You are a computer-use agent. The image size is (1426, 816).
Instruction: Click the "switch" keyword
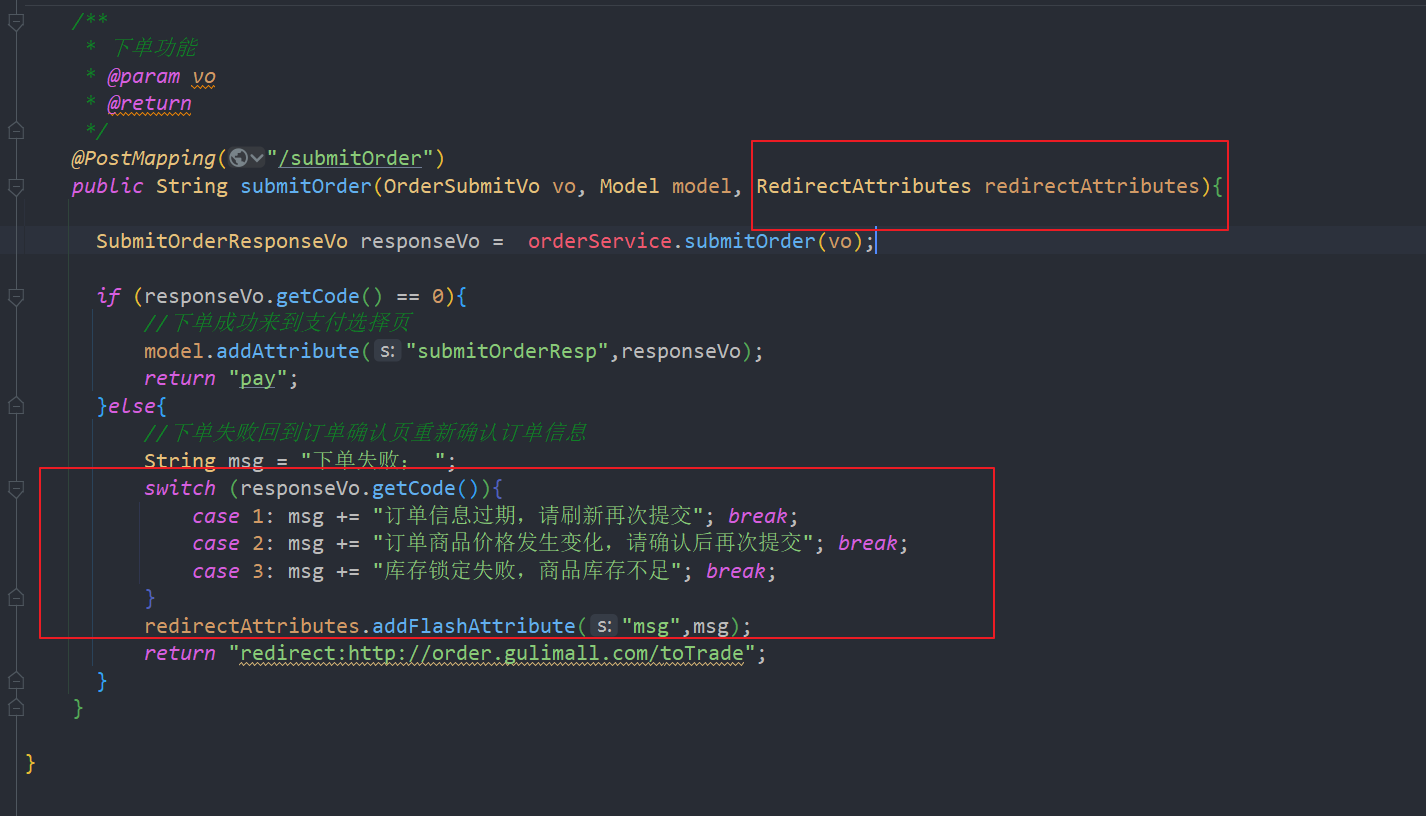180,488
